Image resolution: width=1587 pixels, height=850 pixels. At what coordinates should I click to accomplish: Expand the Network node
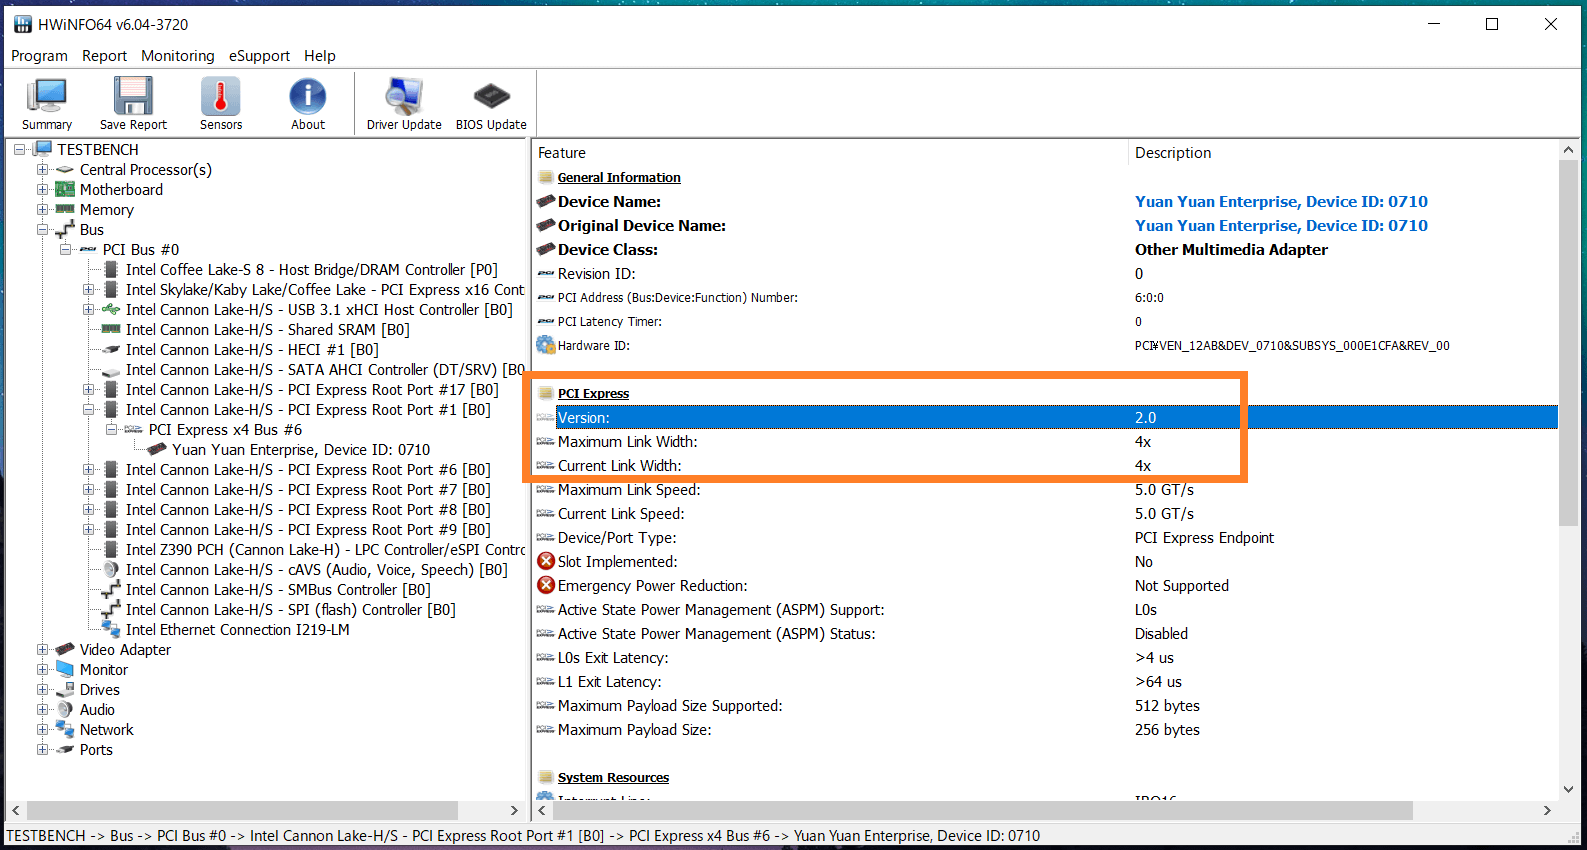pos(43,729)
